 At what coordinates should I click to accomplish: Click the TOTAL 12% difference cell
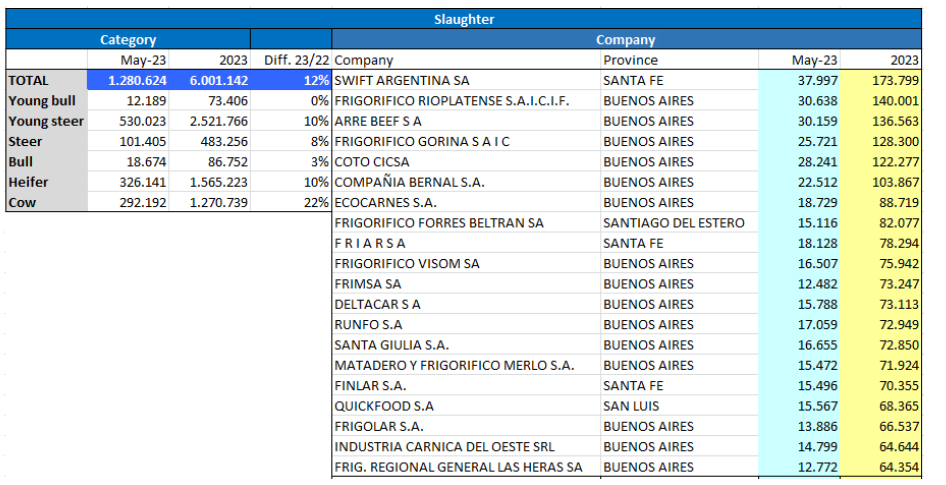(x=290, y=80)
